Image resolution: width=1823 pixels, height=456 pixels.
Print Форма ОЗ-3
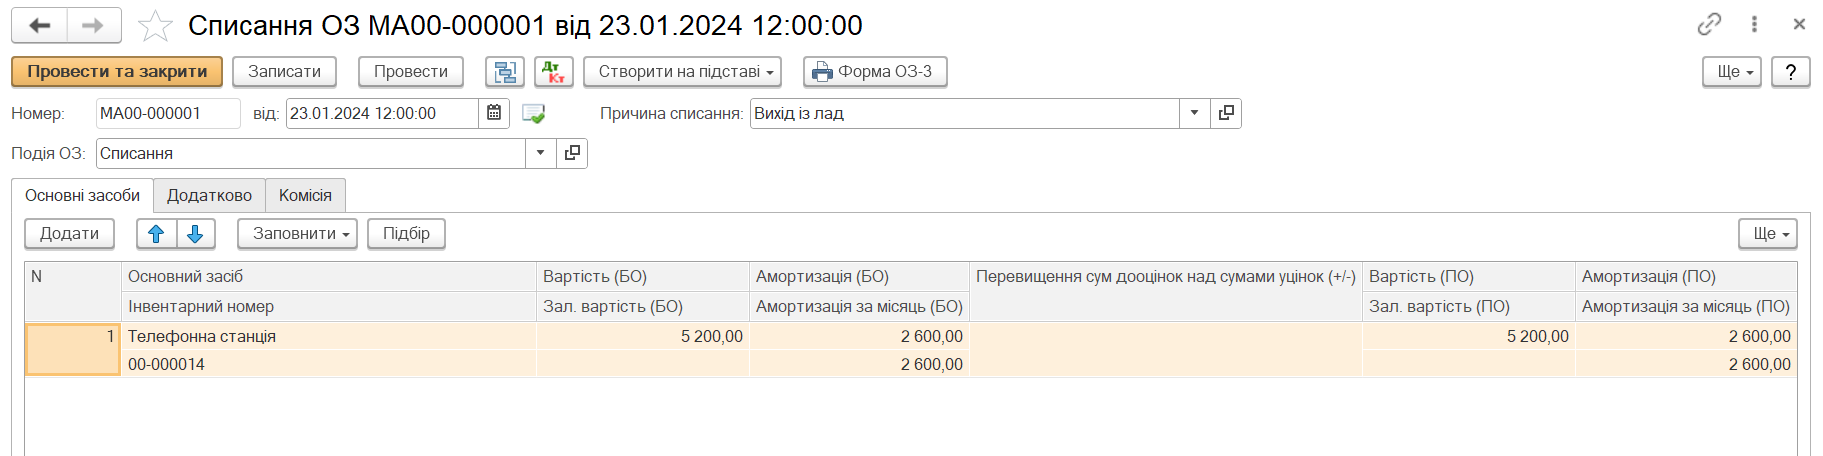pos(875,72)
